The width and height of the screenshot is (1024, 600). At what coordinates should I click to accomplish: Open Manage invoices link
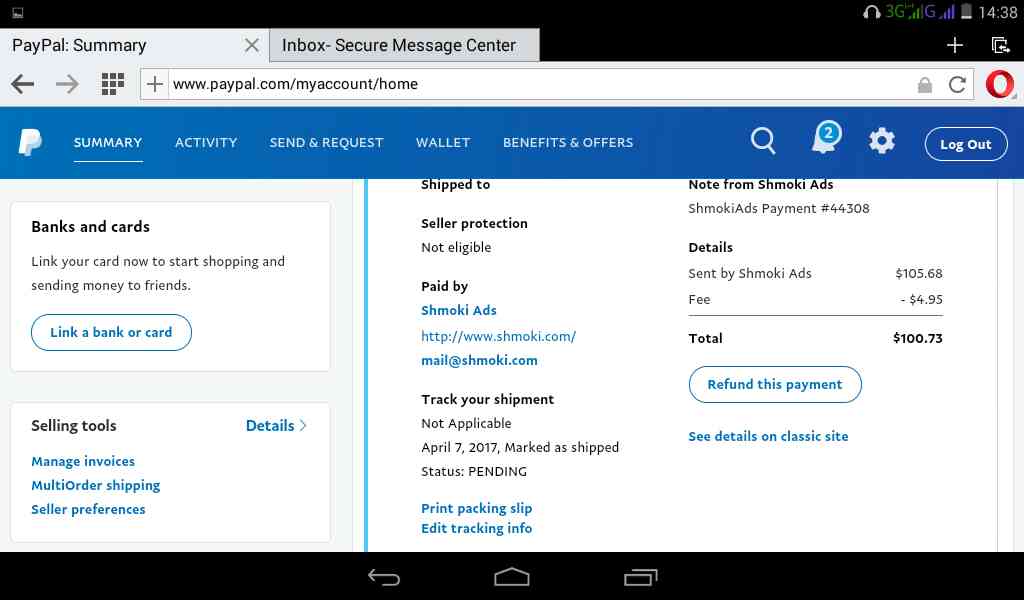pos(83,462)
